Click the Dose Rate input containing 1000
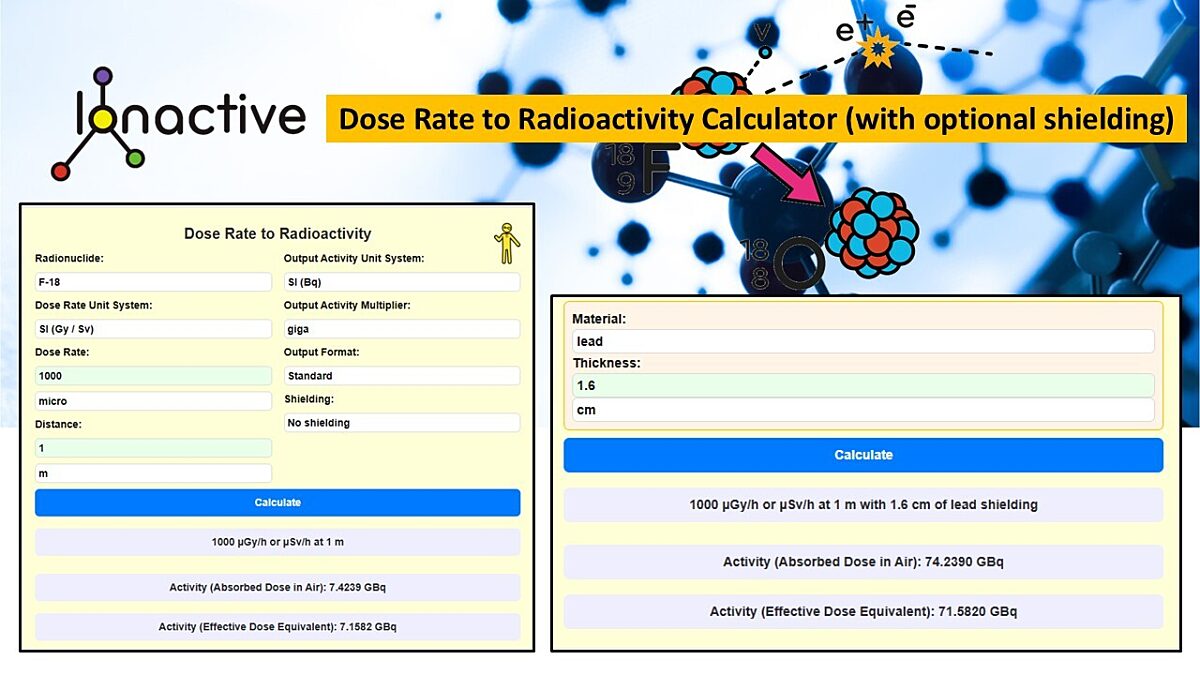The height and width of the screenshot is (675, 1200). point(152,375)
